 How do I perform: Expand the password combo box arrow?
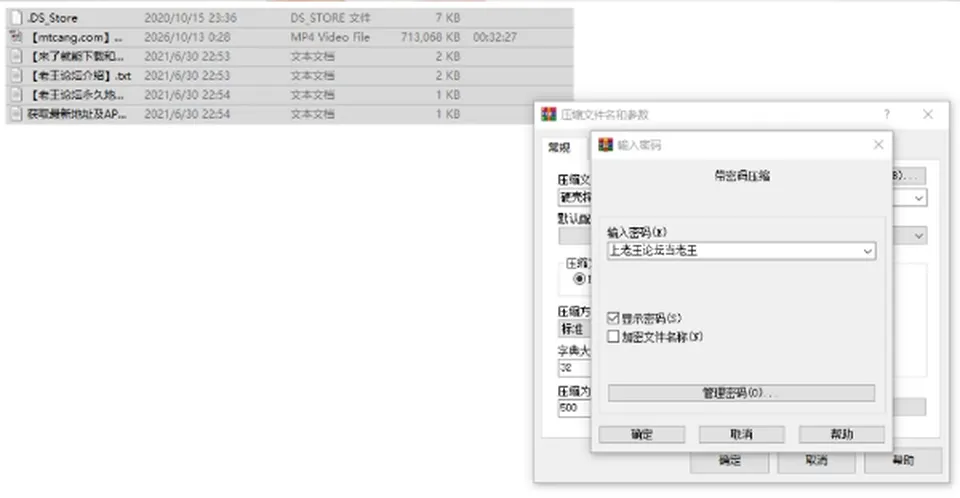click(x=868, y=251)
